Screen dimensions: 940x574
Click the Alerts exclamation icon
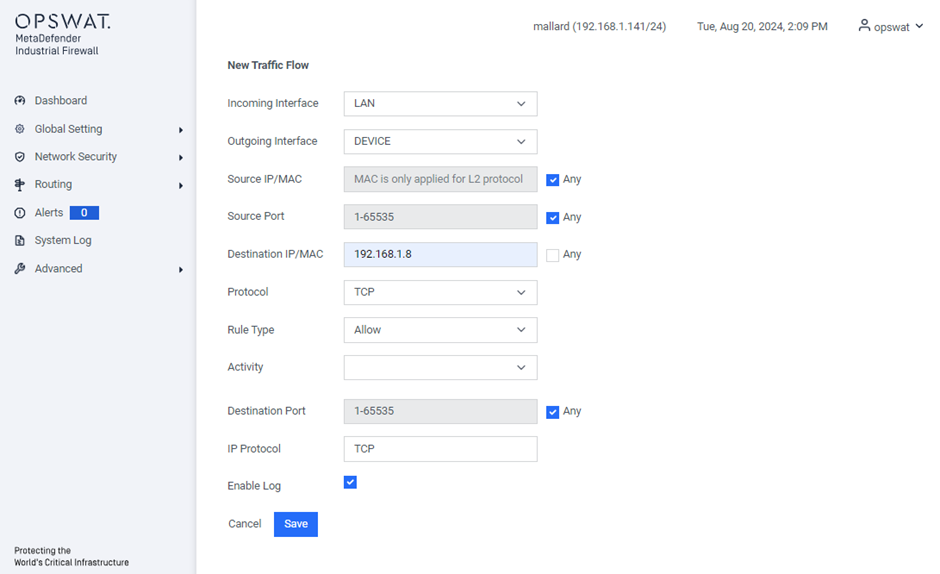(20, 213)
